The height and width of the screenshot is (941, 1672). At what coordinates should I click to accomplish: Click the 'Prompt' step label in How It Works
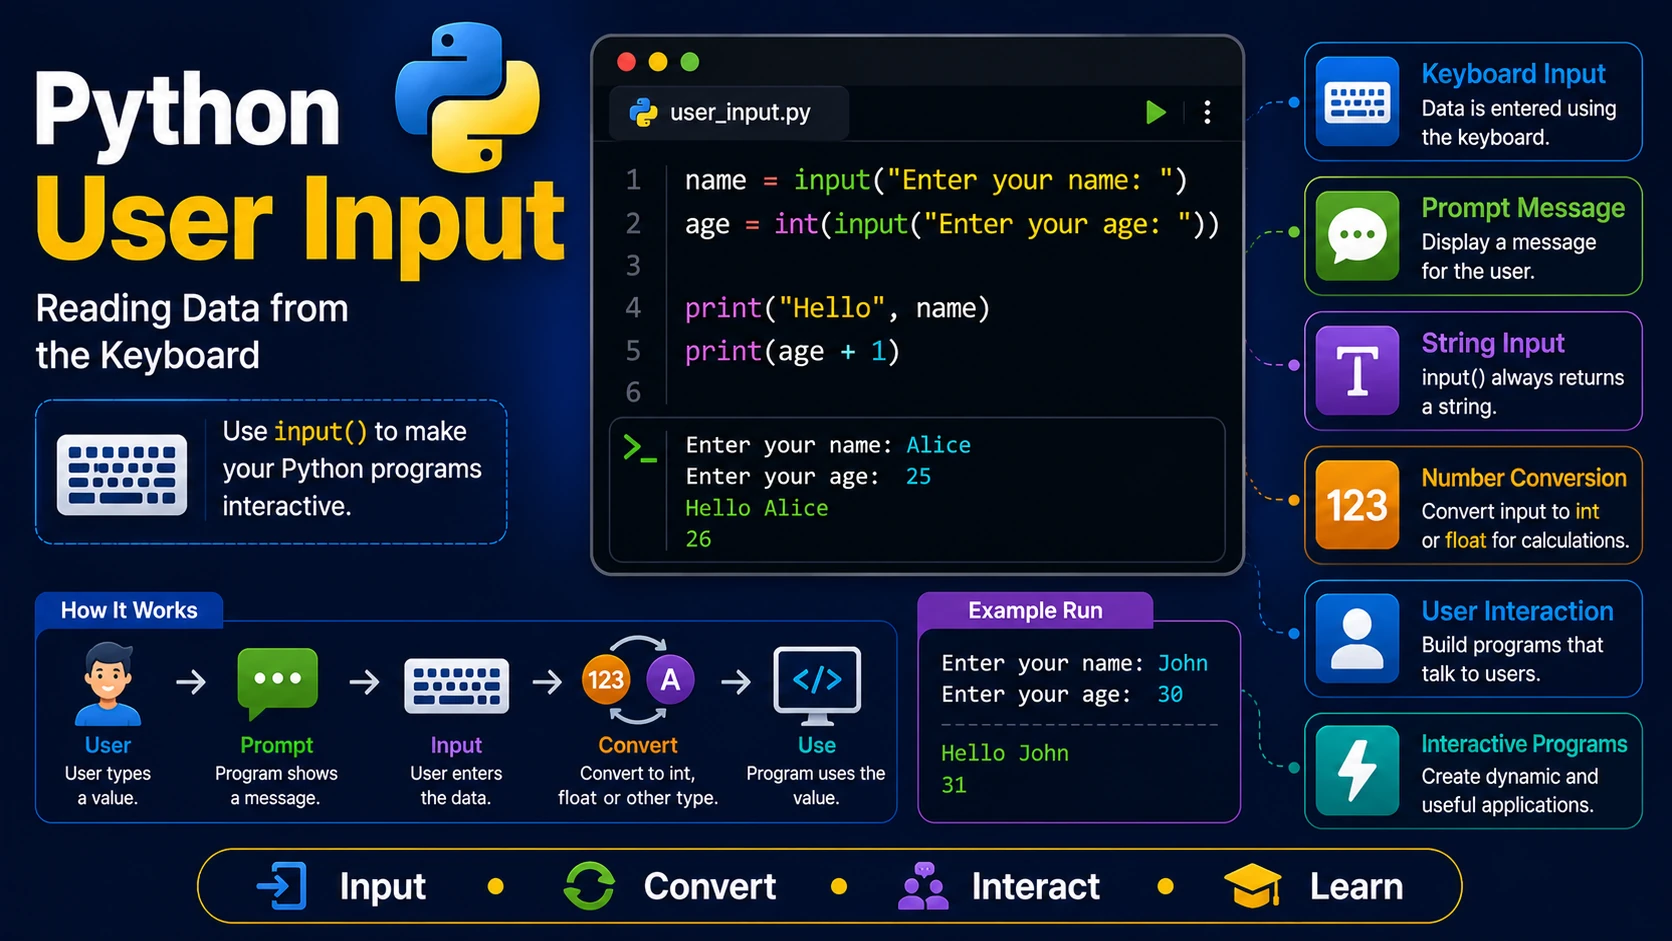point(277,745)
